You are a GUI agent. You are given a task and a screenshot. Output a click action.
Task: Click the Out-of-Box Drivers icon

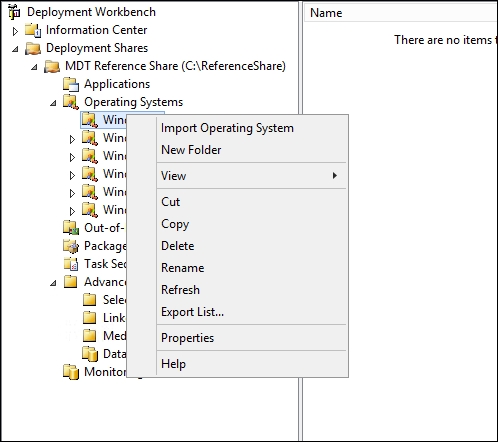click(x=71, y=228)
